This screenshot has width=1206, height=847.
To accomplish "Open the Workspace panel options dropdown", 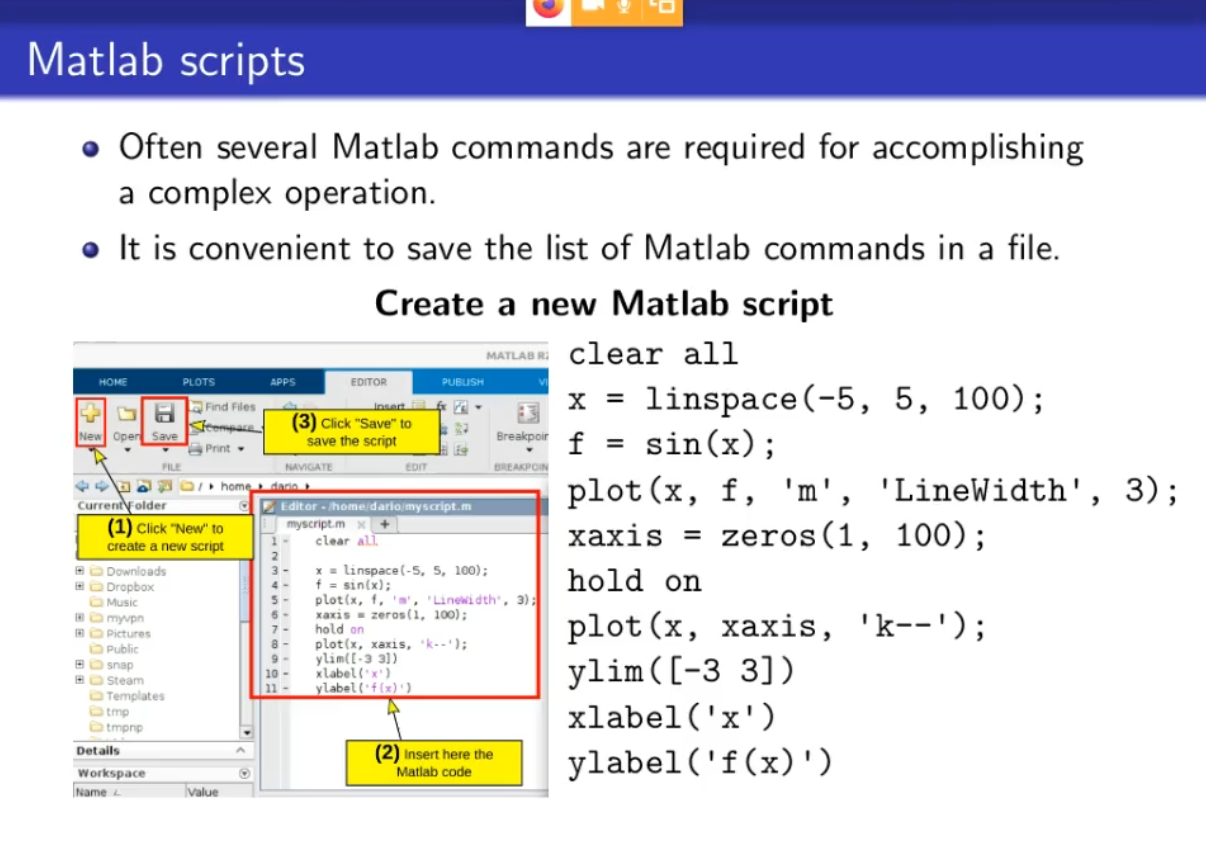I will tap(244, 773).
